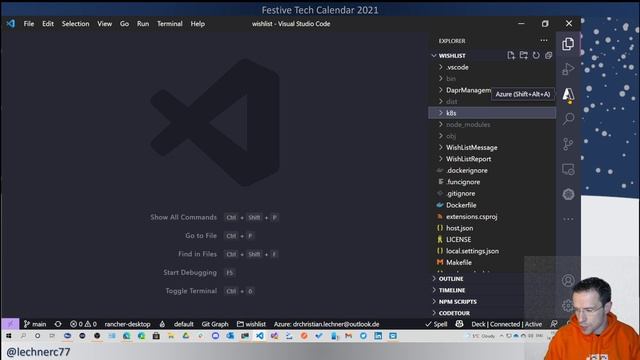
Task: Open the Search view in activity bar
Action: click(568, 119)
